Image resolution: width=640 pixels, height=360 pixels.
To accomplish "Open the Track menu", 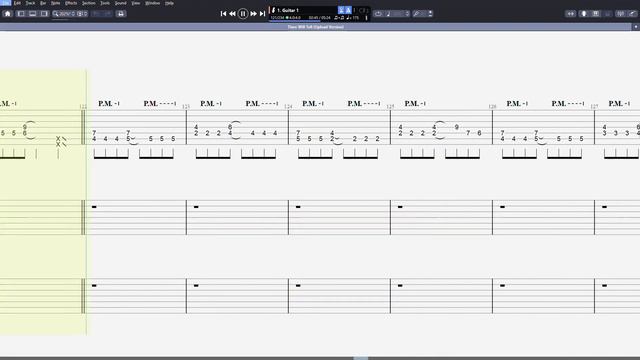I will tap(30, 3).
